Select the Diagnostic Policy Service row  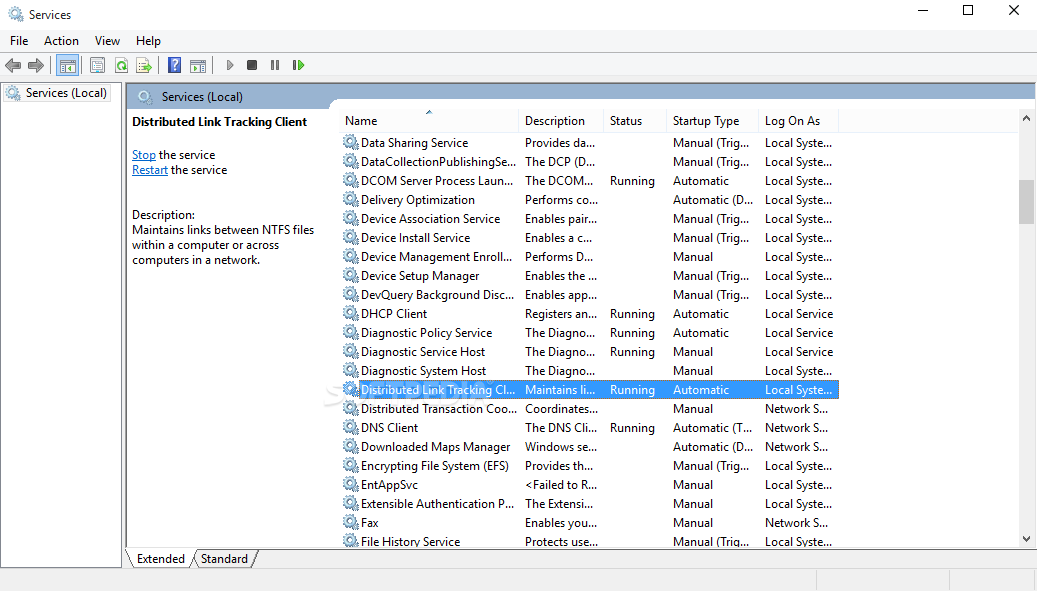590,333
